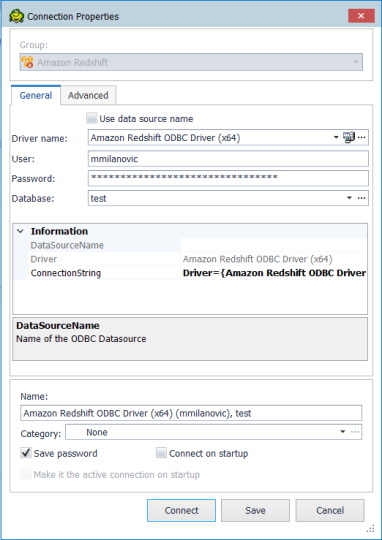382x540 pixels.
Task: Open the Driver name dropdown arrow
Action: (336, 138)
